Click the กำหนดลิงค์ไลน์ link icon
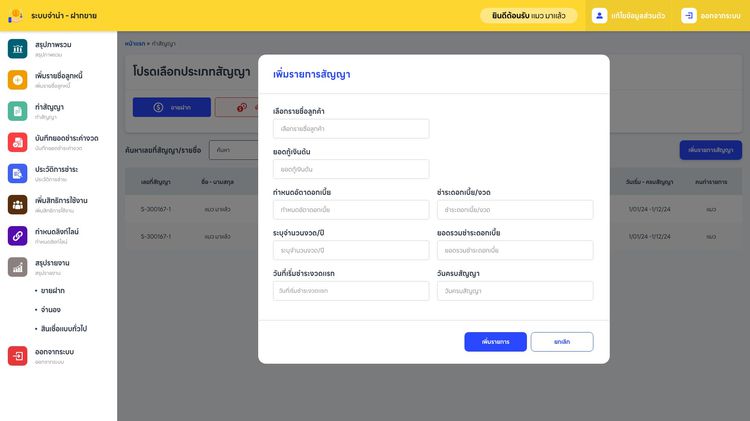The width and height of the screenshot is (750, 421). pos(17,235)
